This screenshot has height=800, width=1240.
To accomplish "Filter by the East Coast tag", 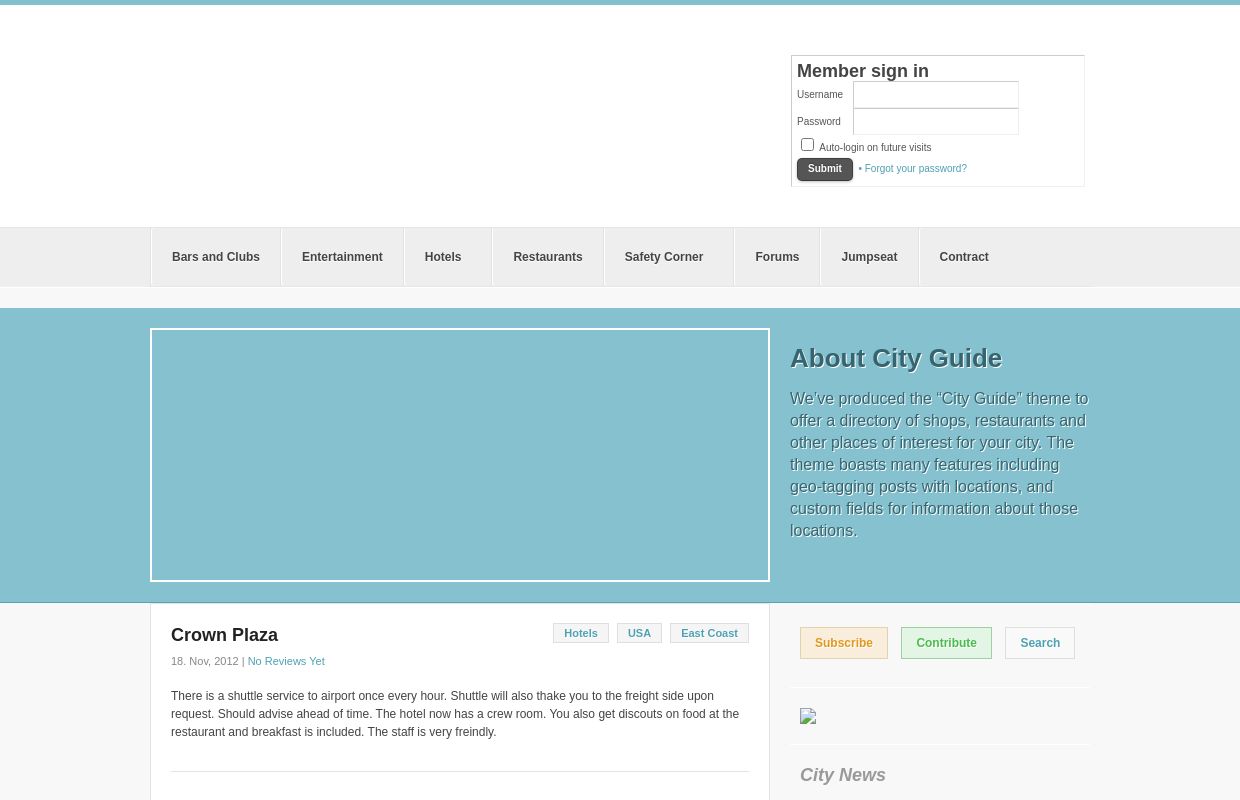I will (x=709, y=633).
